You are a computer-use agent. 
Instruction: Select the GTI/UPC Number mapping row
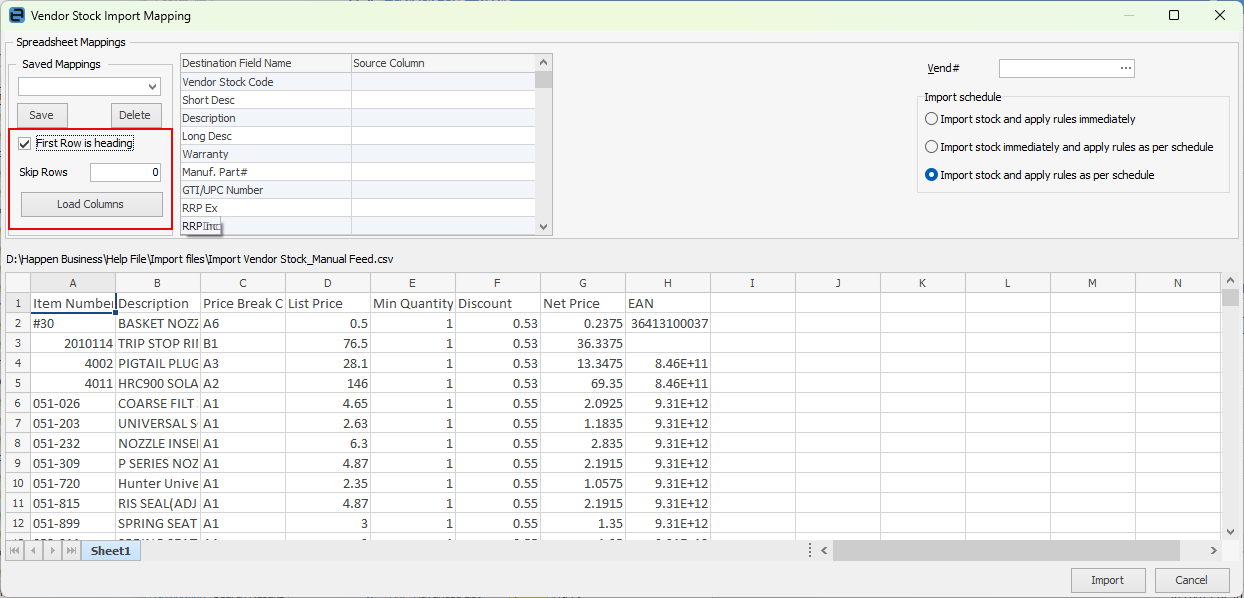(x=357, y=190)
